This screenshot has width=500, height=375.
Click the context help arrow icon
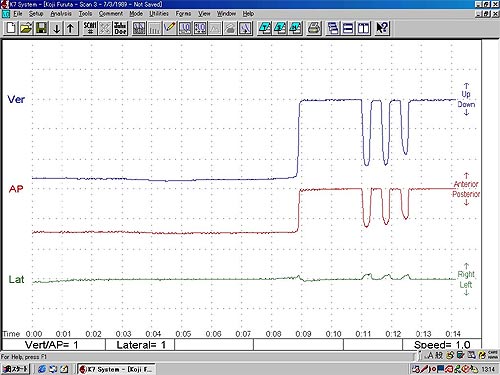(382, 28)
